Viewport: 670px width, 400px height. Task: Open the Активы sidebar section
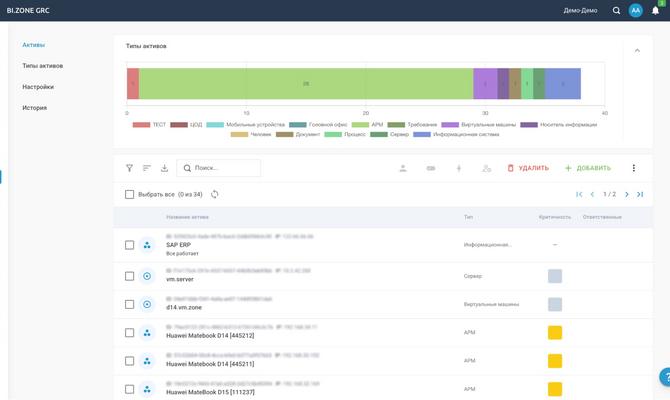point(34,45)
